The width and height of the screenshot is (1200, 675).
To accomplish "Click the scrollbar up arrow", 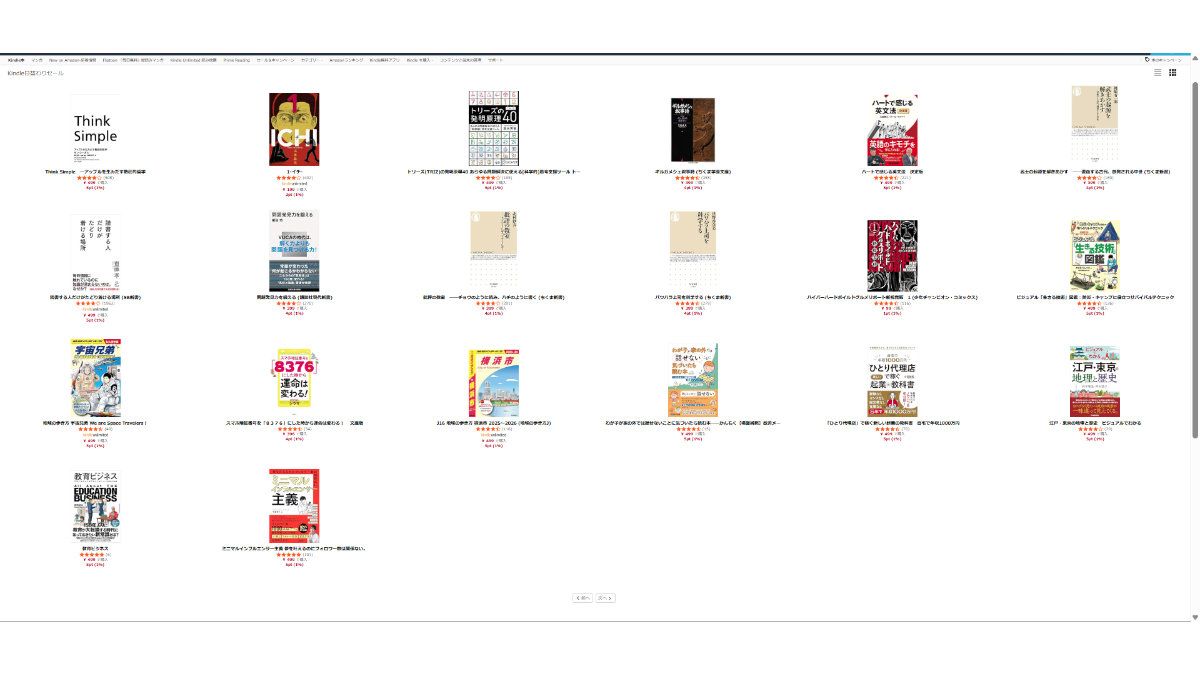I will [x=1195, y=57].
